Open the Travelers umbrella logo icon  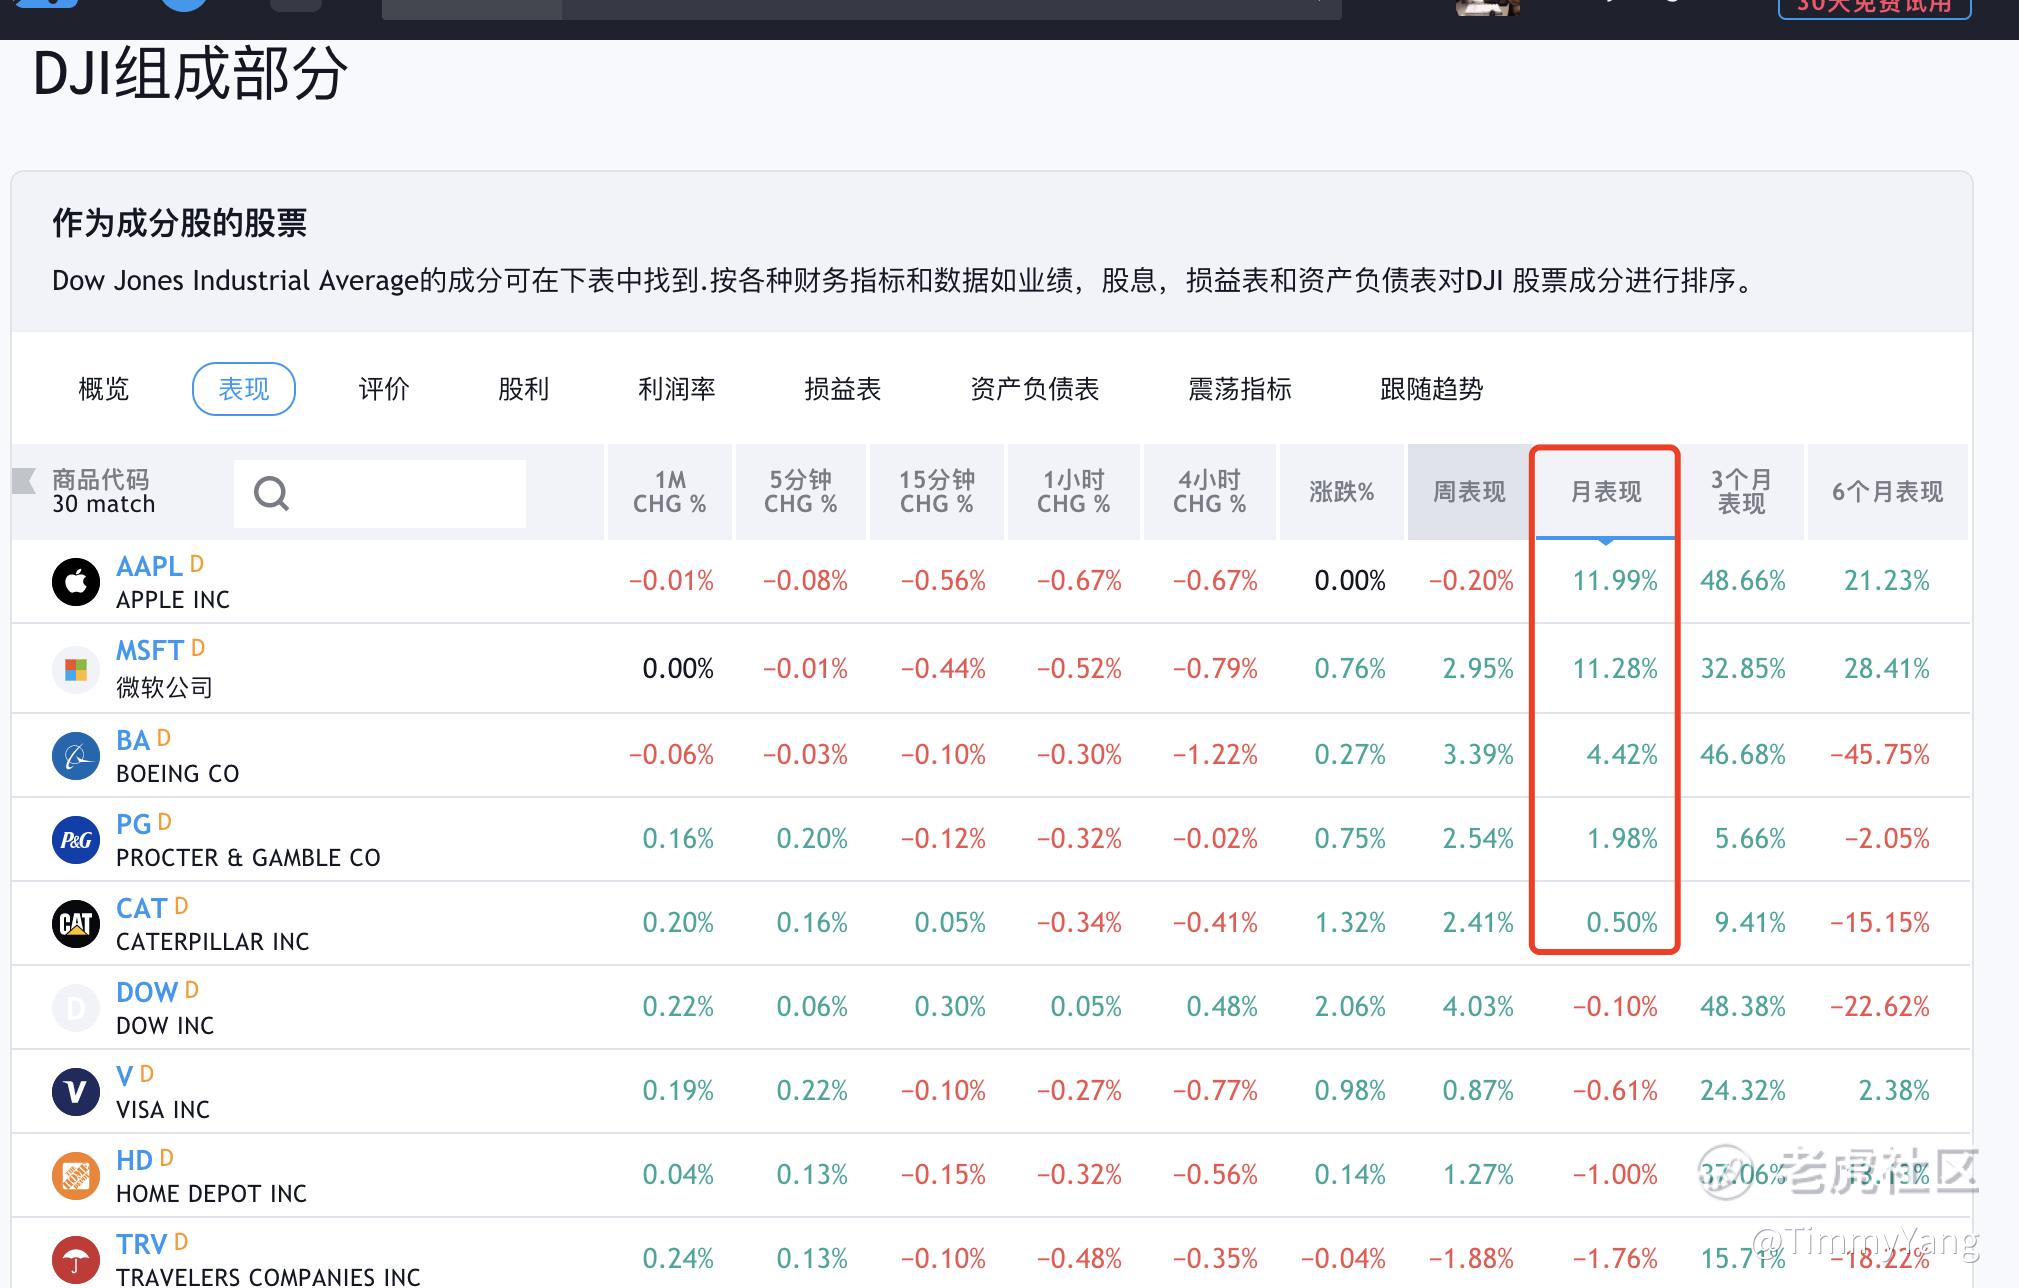point(76,1260)
